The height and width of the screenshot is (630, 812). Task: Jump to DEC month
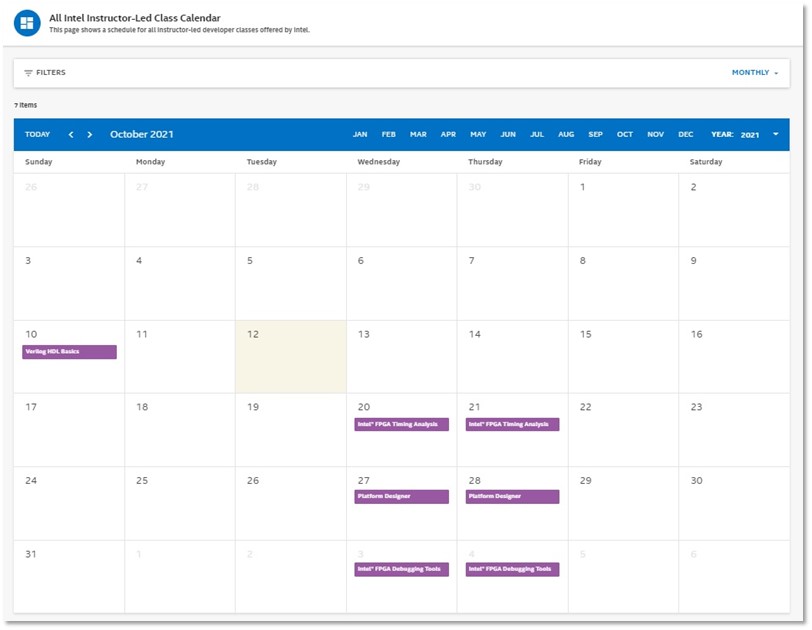point(686,135)
